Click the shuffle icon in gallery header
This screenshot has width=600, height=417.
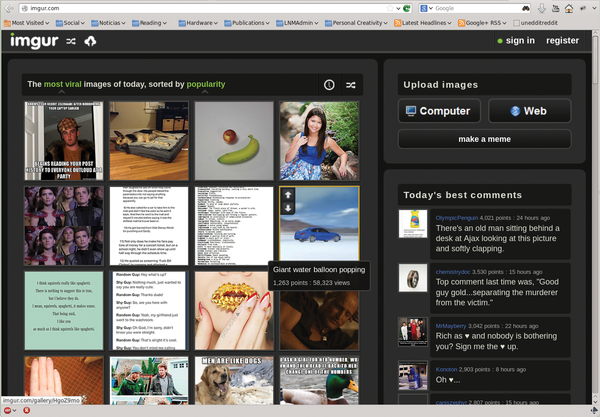(x=351, y=85)
